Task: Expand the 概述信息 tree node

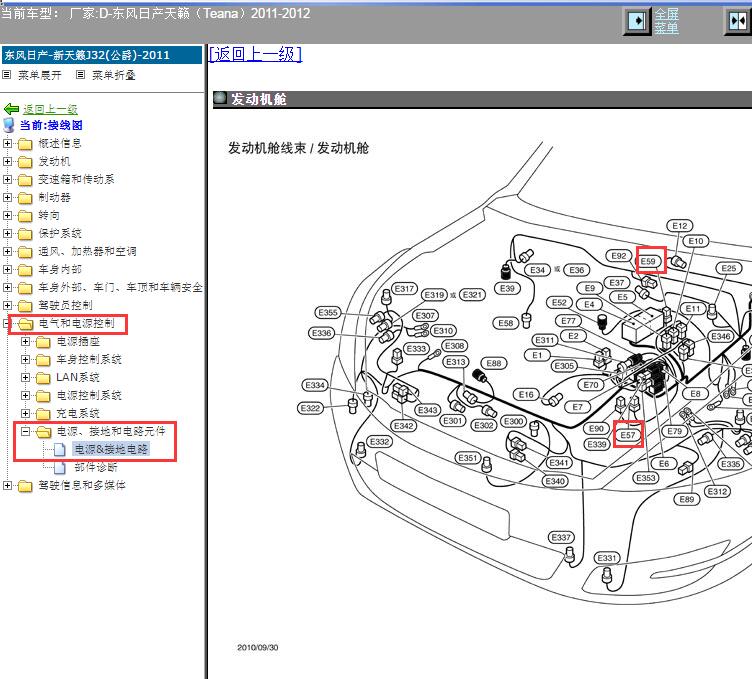Action: click(x=7, y=143)
